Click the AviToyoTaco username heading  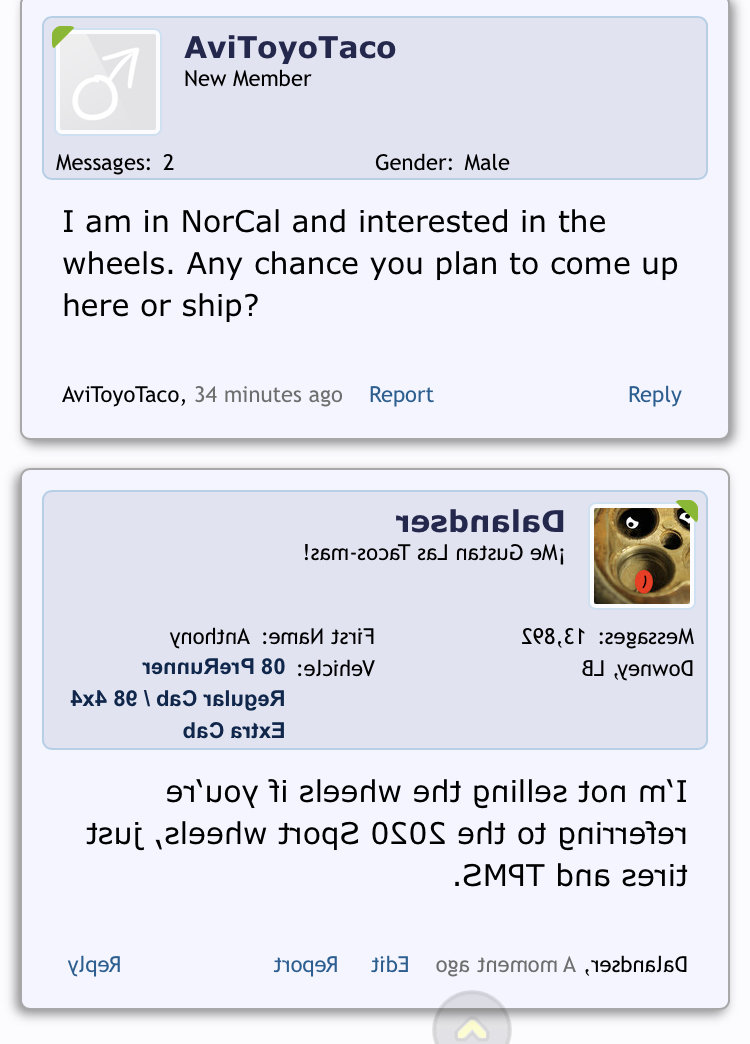(290, 48)
